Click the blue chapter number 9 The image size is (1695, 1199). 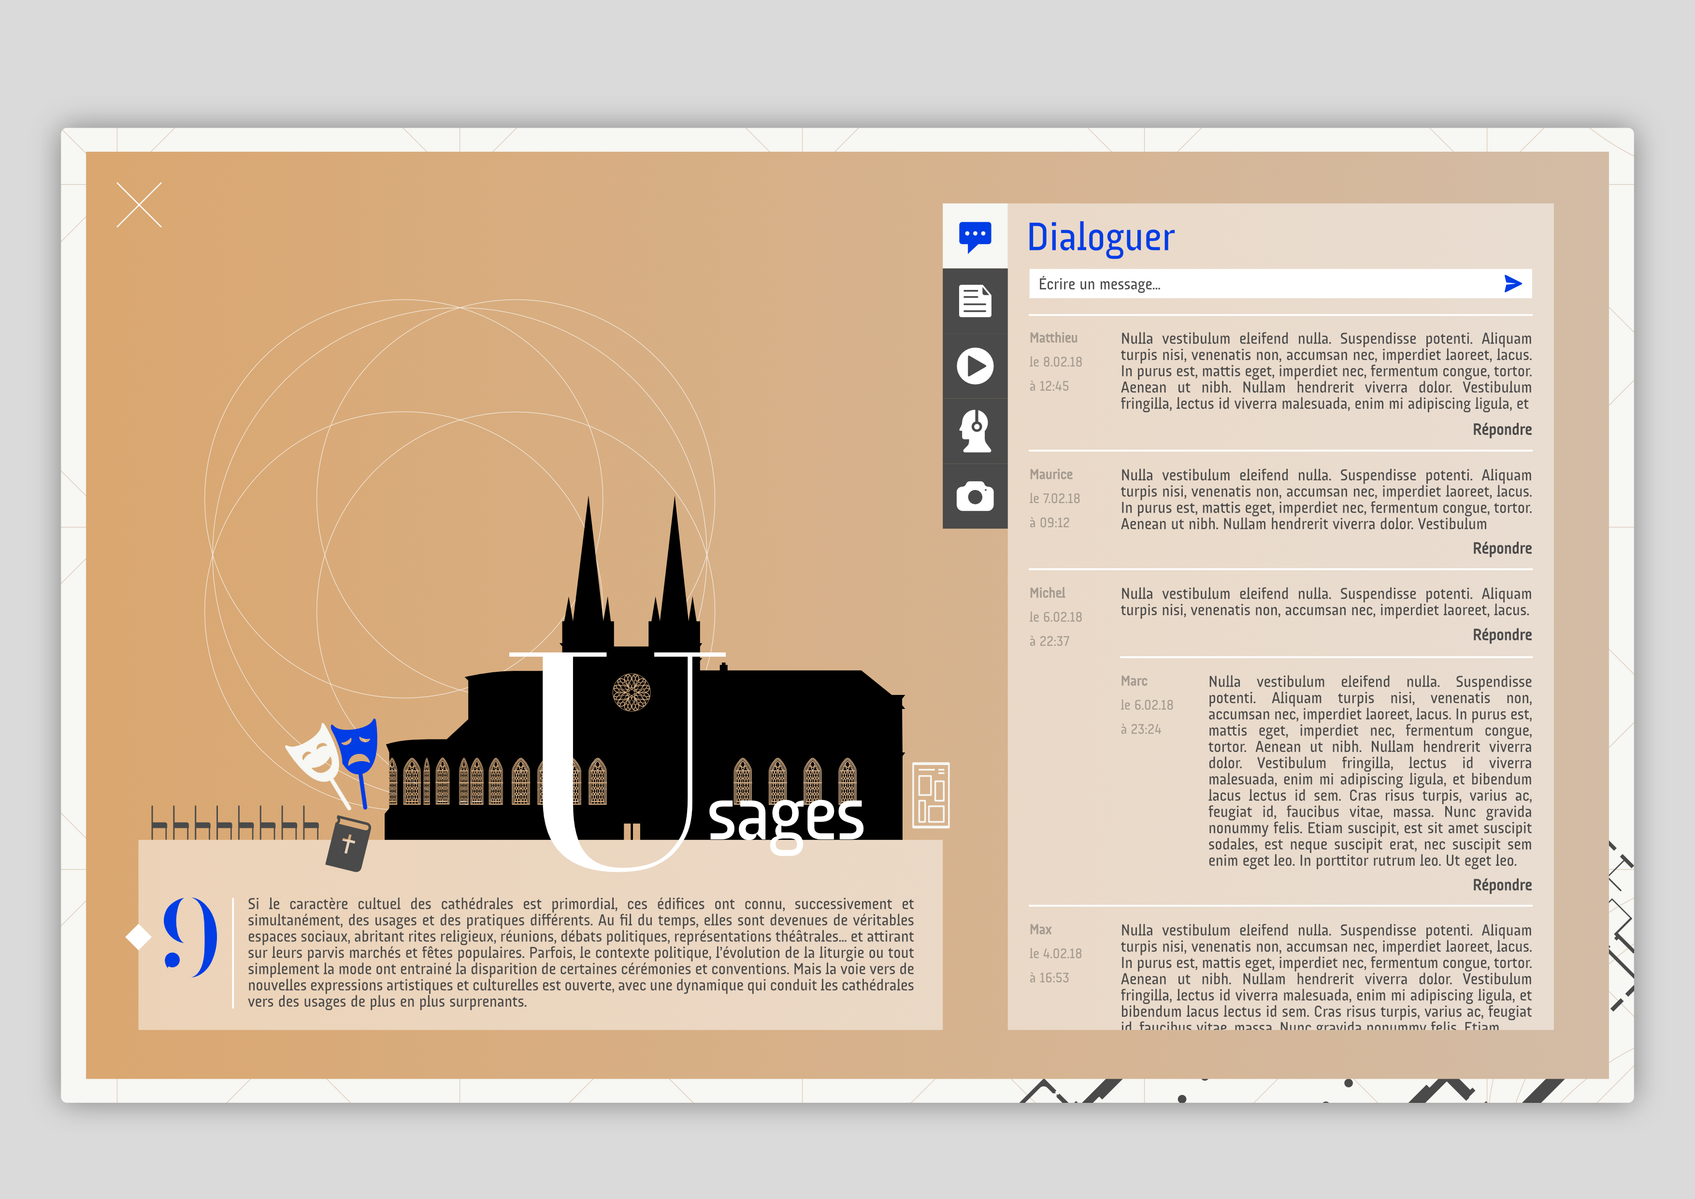tap(190, 936)
